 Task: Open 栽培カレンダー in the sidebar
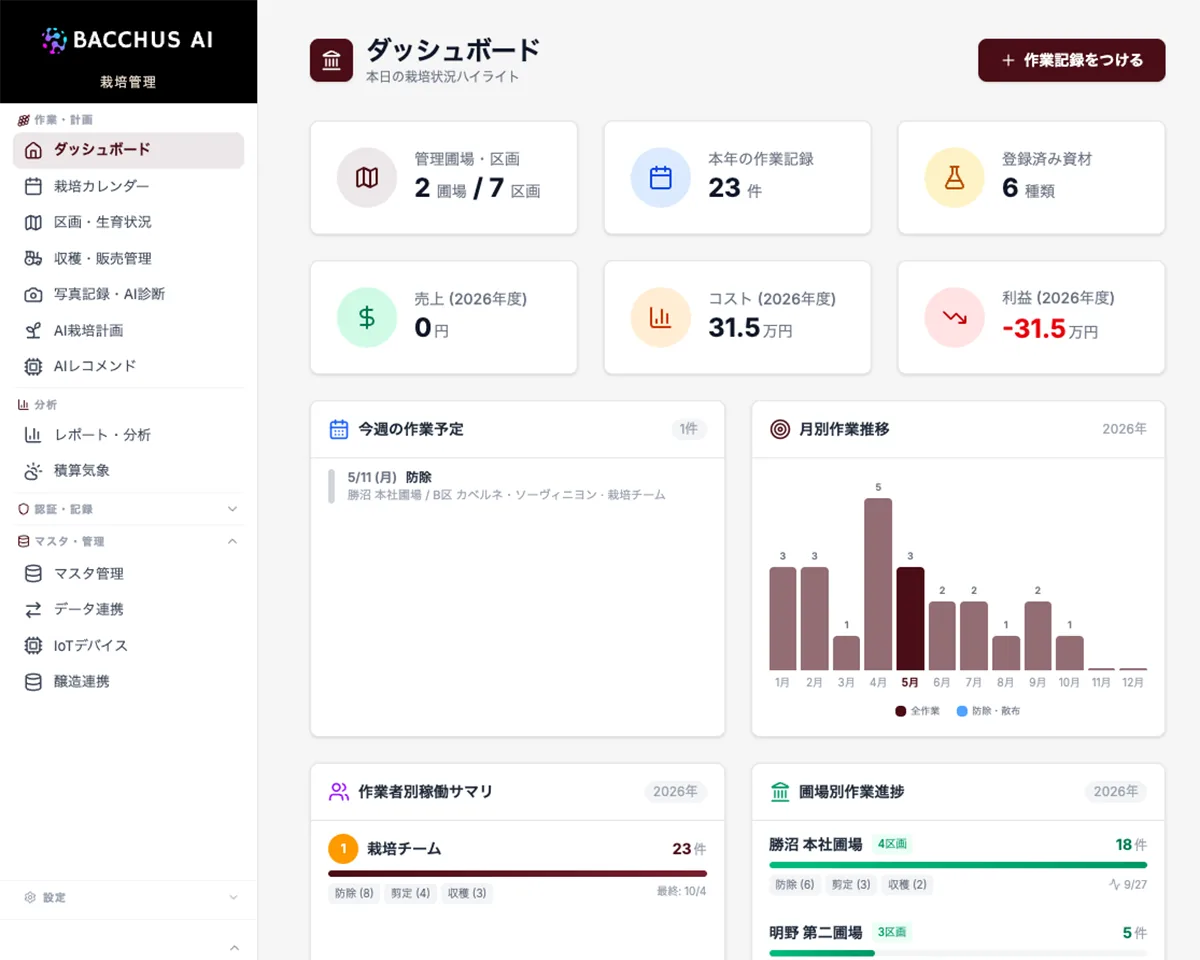(x=128, y=186)
